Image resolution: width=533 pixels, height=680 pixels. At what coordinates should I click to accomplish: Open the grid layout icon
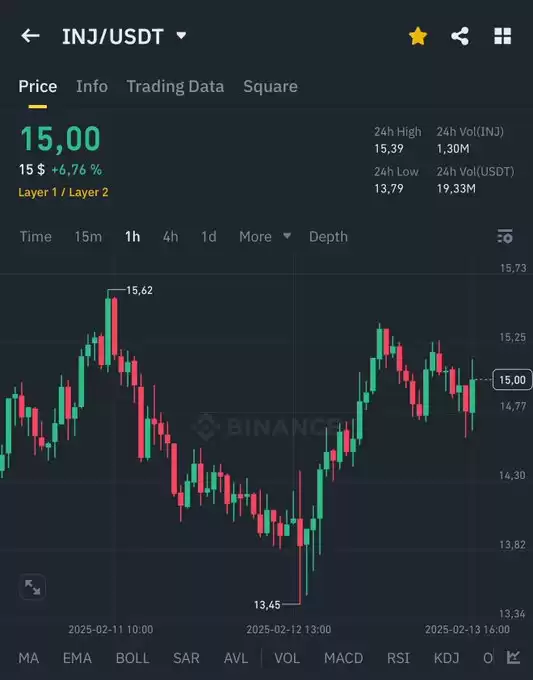[503, 36]
